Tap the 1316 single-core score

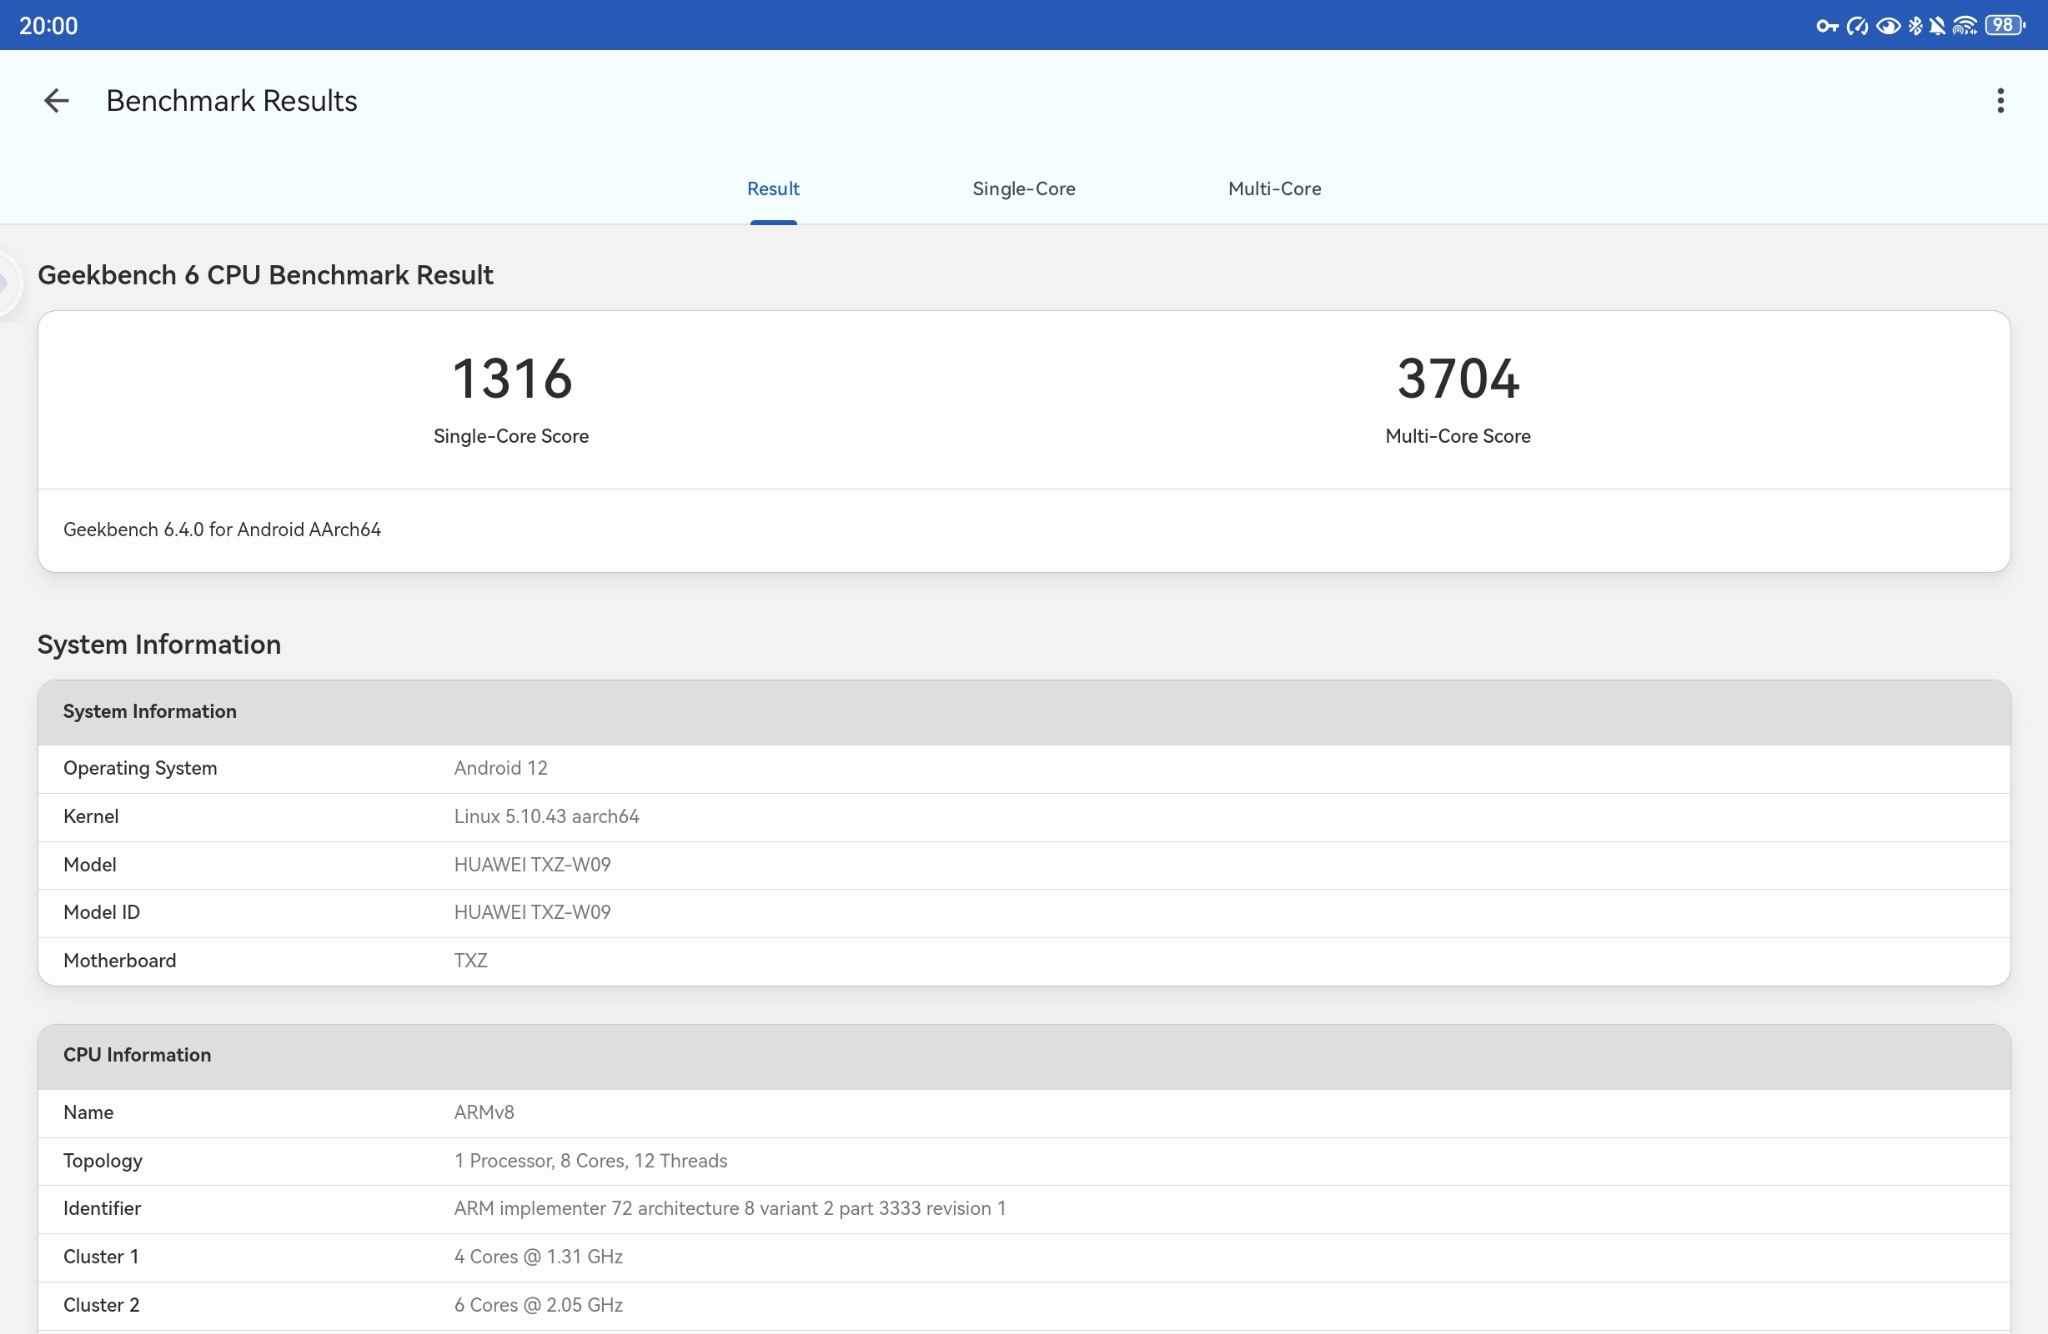[511, 380]
